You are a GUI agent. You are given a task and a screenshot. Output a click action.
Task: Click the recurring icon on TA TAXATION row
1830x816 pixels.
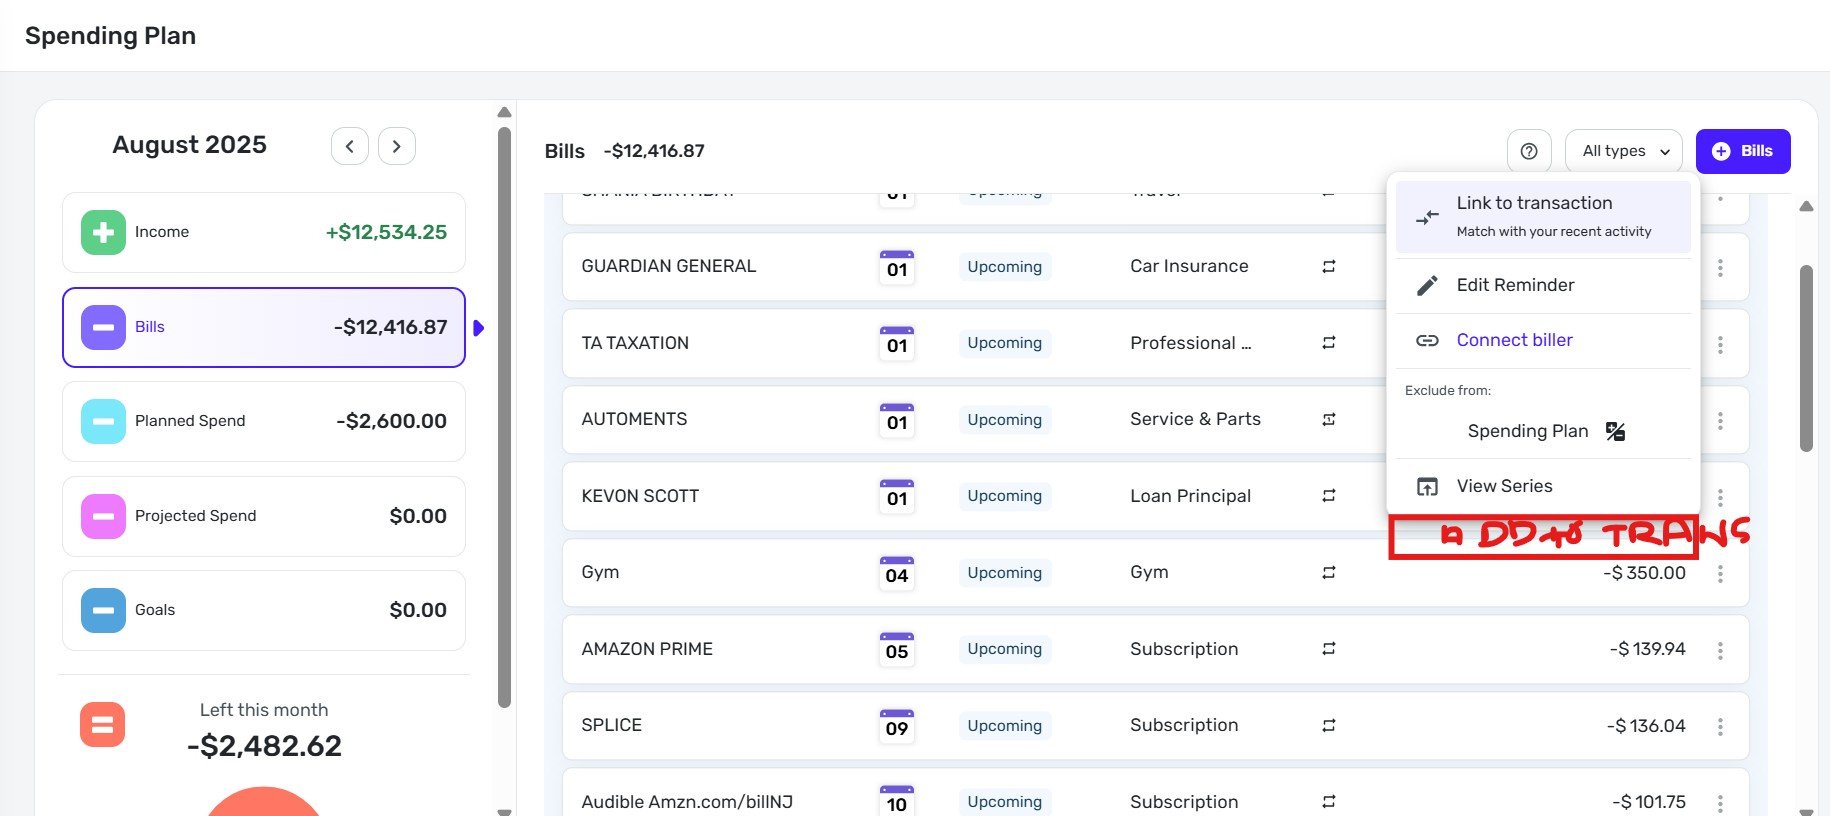click(x=1329, y=343)
